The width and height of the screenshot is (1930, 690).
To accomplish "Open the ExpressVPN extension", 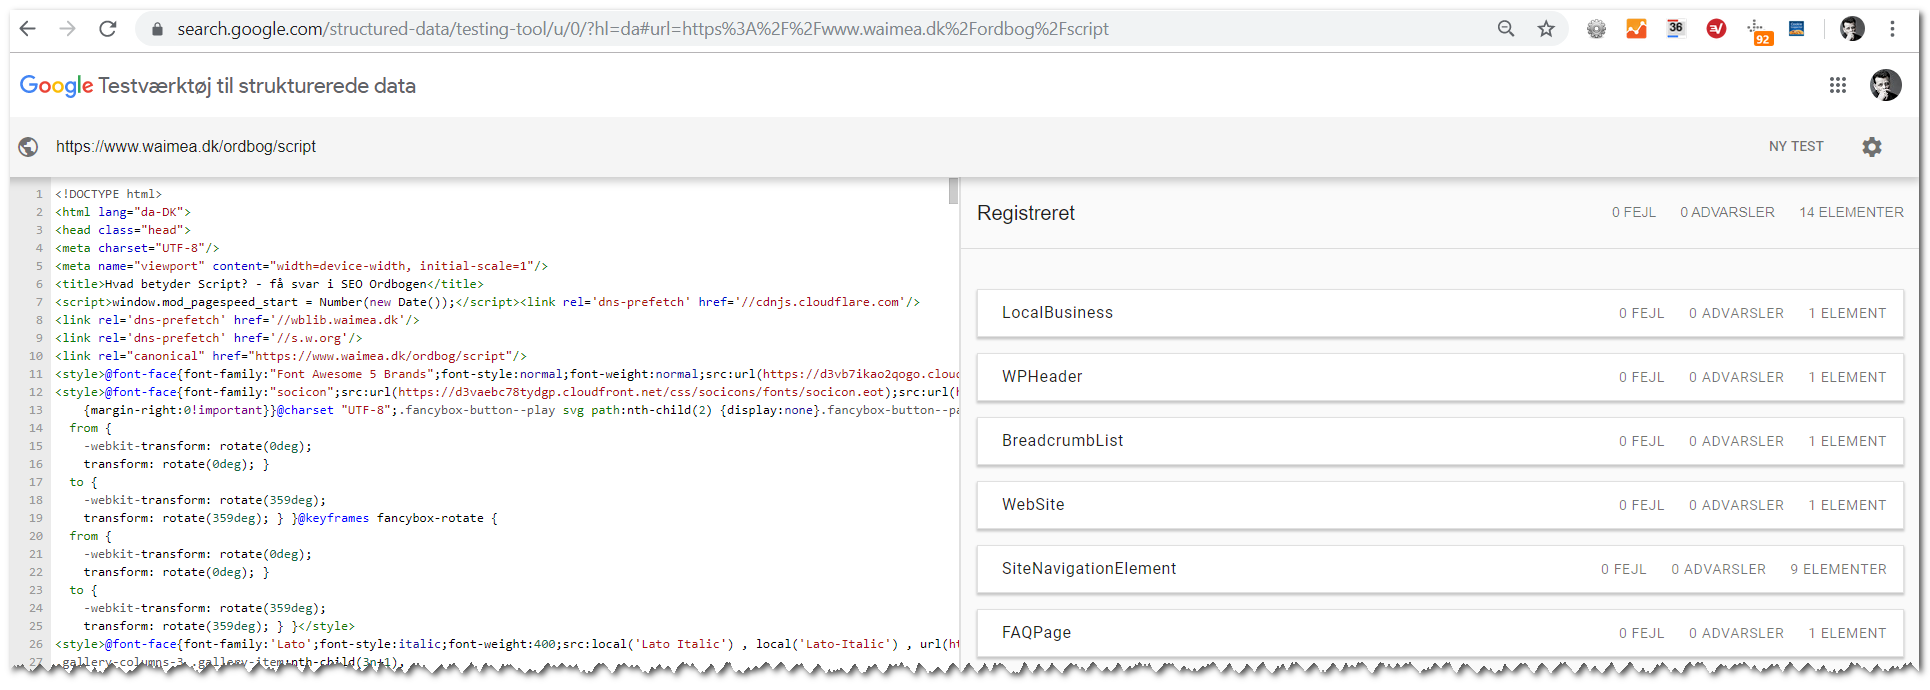I will click(x=1716, y=29).
